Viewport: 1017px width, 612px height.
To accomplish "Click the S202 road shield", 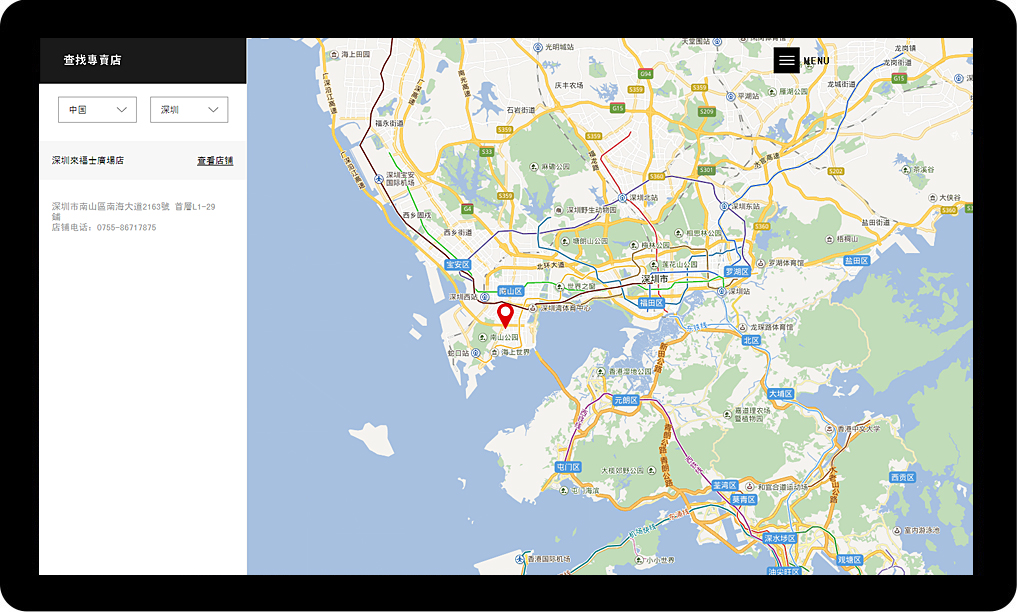I will pos(836,171).
